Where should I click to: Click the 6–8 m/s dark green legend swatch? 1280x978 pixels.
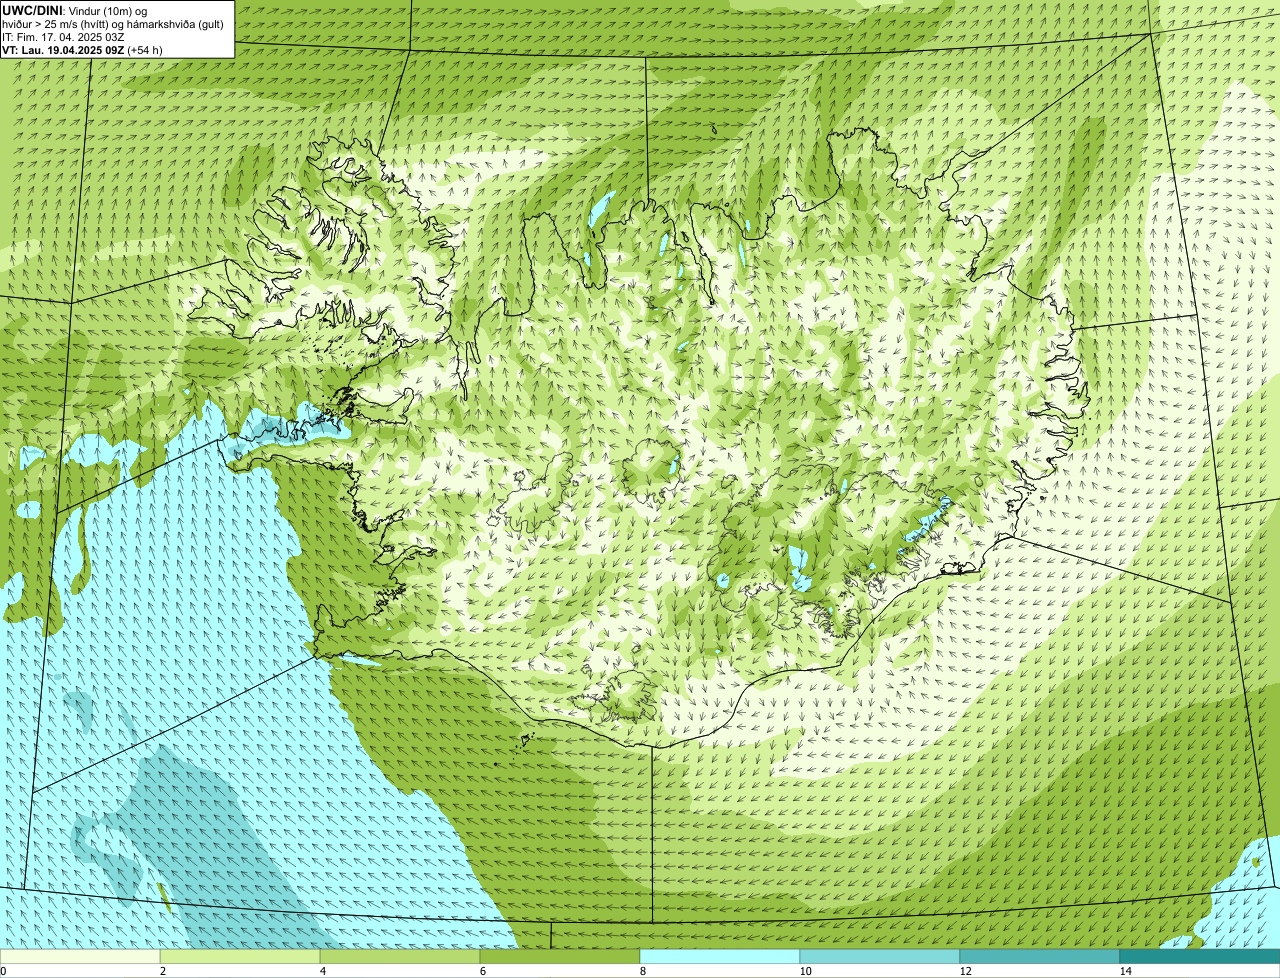[x=560, y=956]
